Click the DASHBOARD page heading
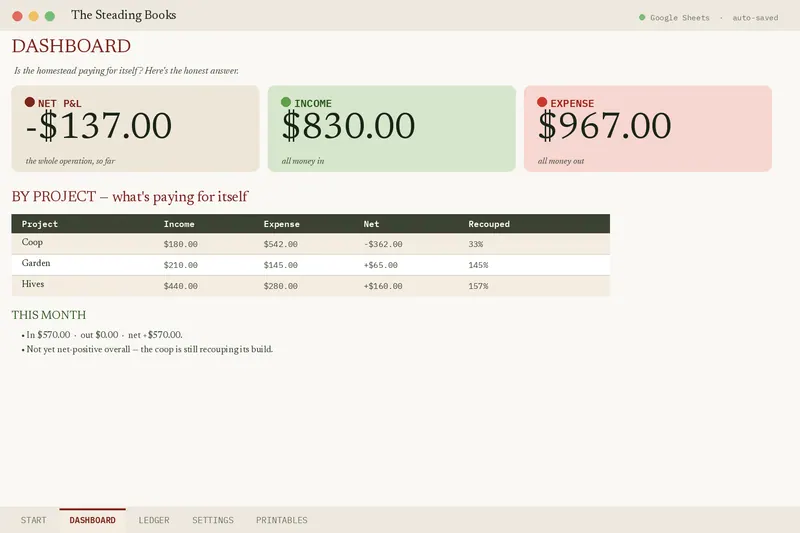This screenshot has width=800, height=533. tap(71, 46)
